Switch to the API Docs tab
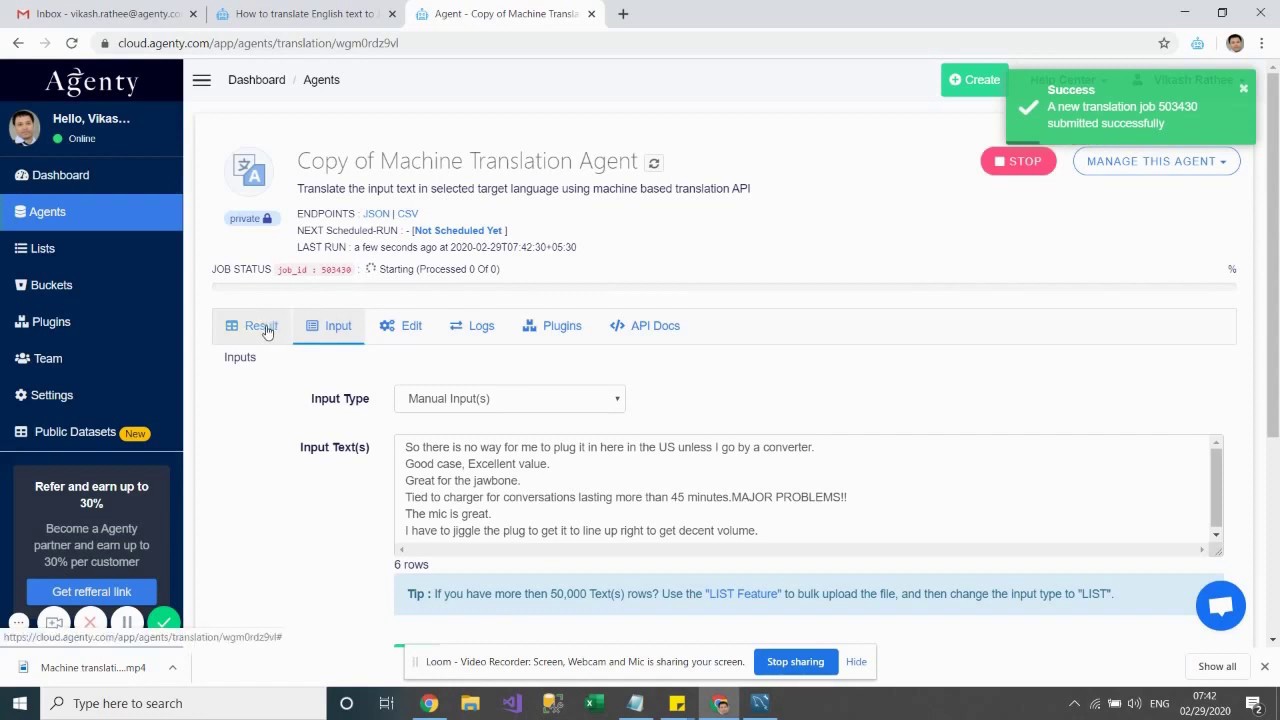1280x720 pixels. 645,326
